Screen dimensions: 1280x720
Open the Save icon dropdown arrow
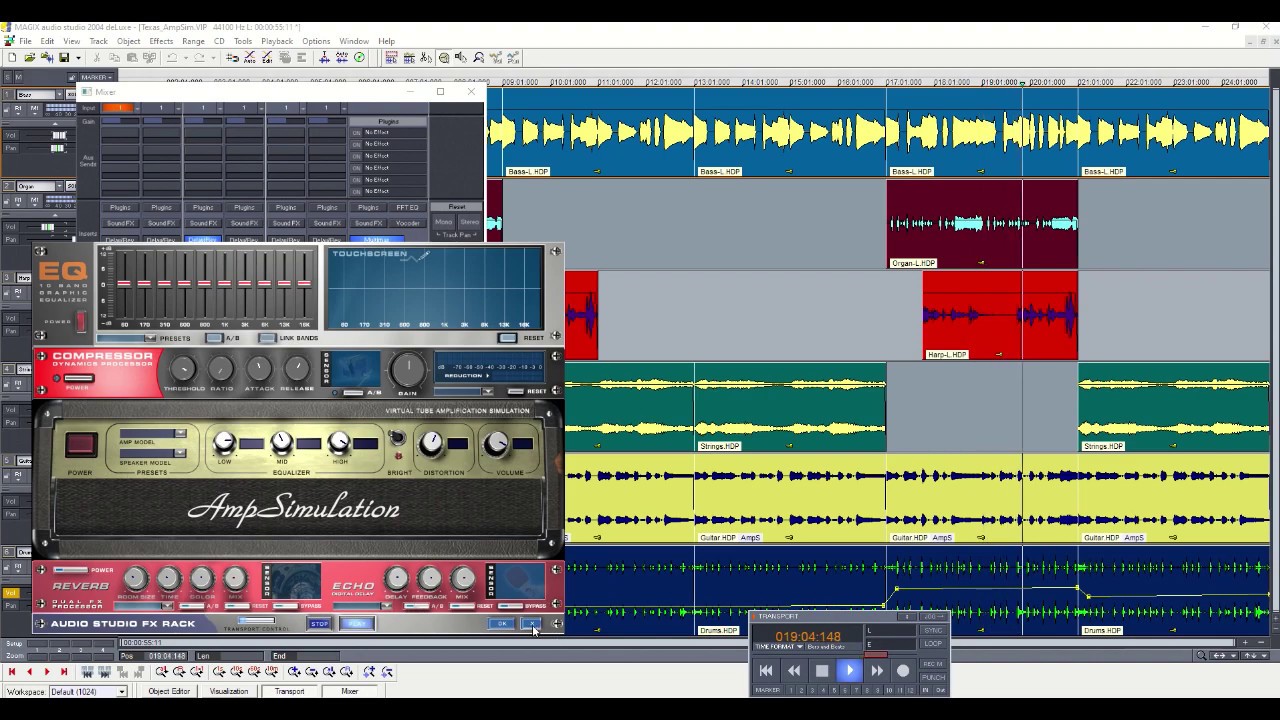click(78, 58)
